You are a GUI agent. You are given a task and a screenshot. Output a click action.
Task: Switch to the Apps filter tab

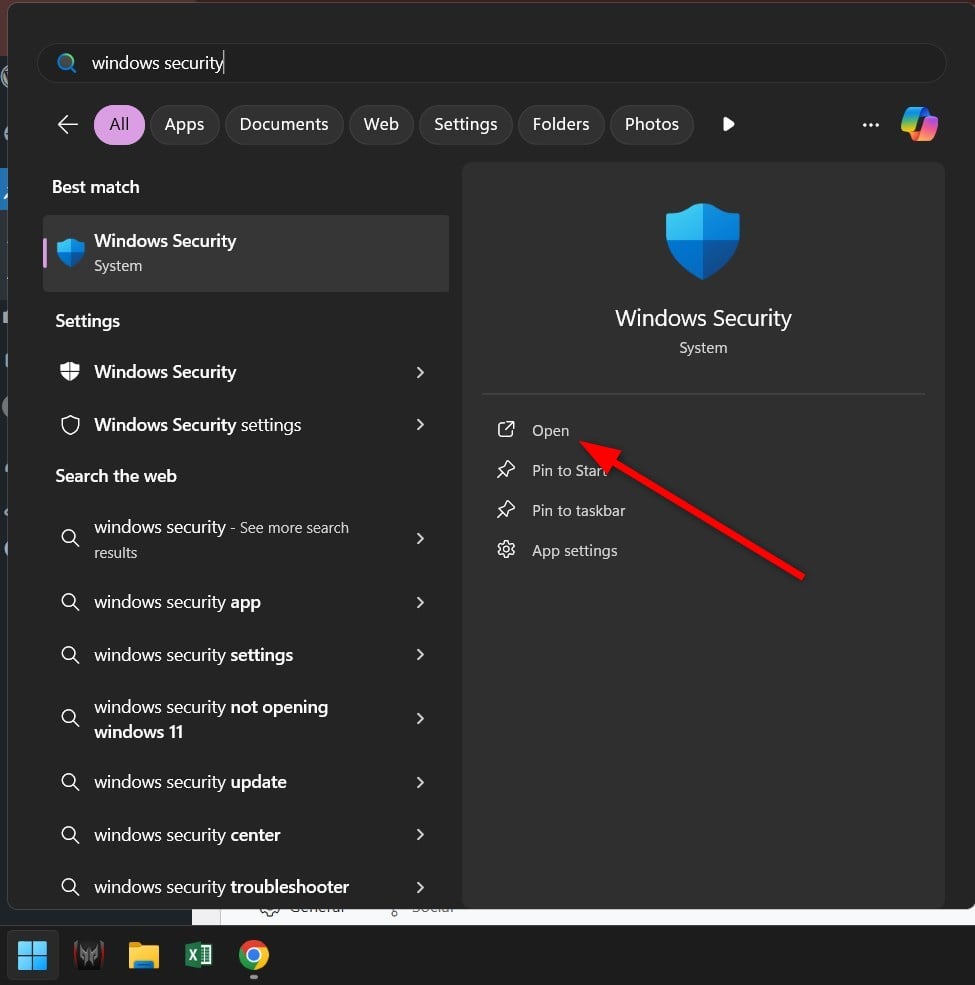click(x=184, y=124)
